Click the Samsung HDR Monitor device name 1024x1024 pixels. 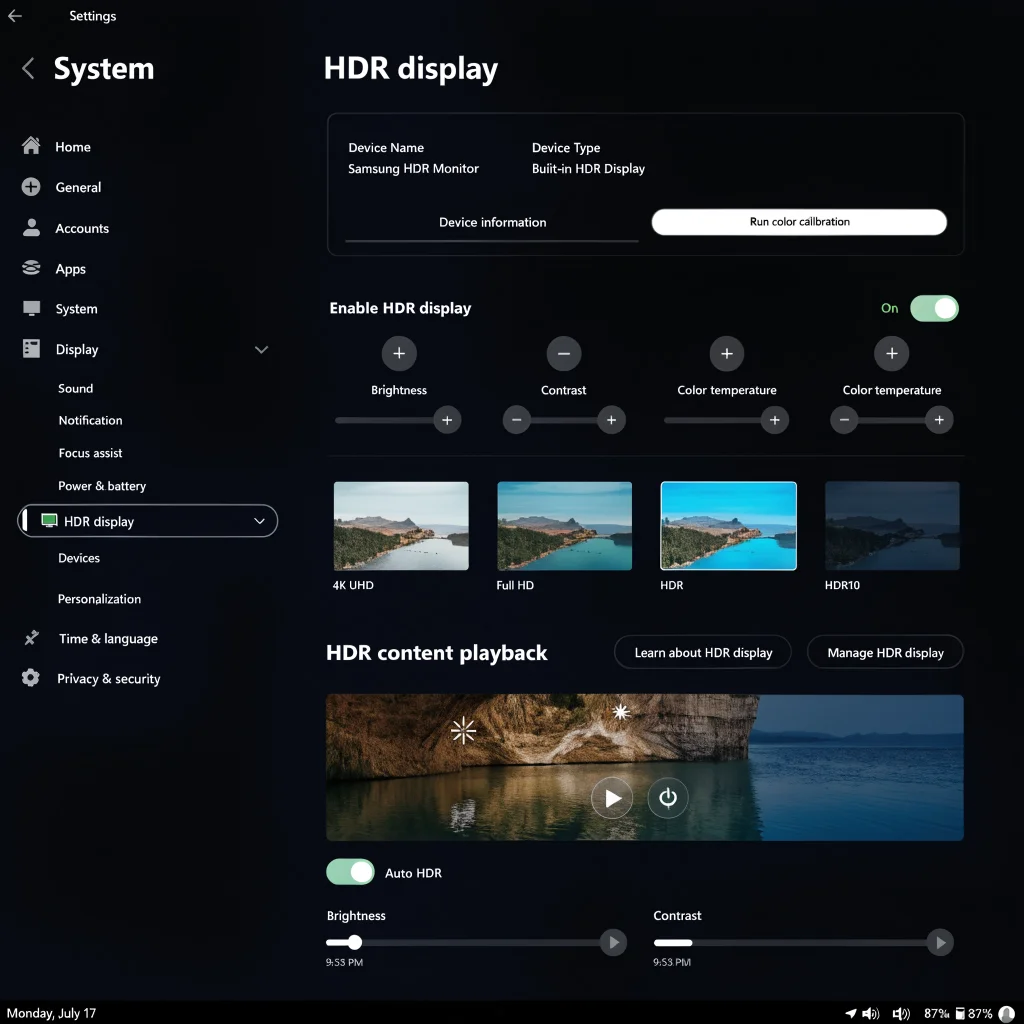pyautogui.click(x=413, y=168)
